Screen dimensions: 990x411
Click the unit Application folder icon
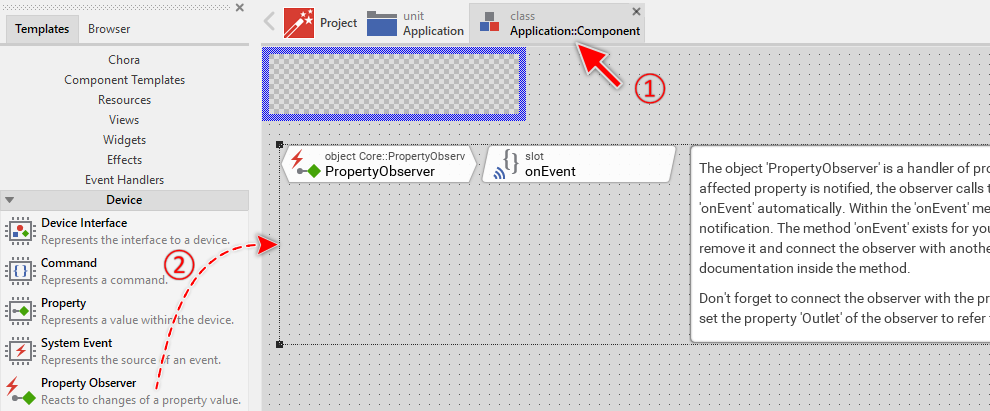point(381,23)
